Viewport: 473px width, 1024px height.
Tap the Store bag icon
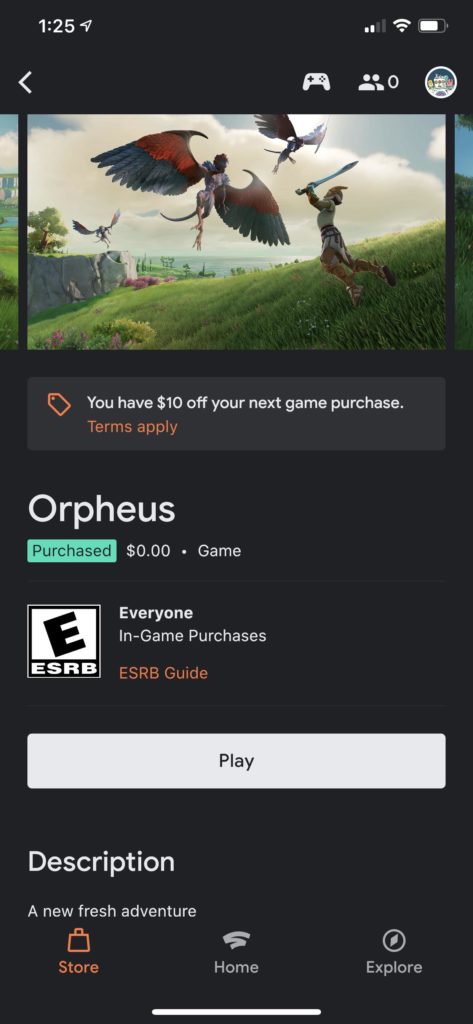click(78, 941)
